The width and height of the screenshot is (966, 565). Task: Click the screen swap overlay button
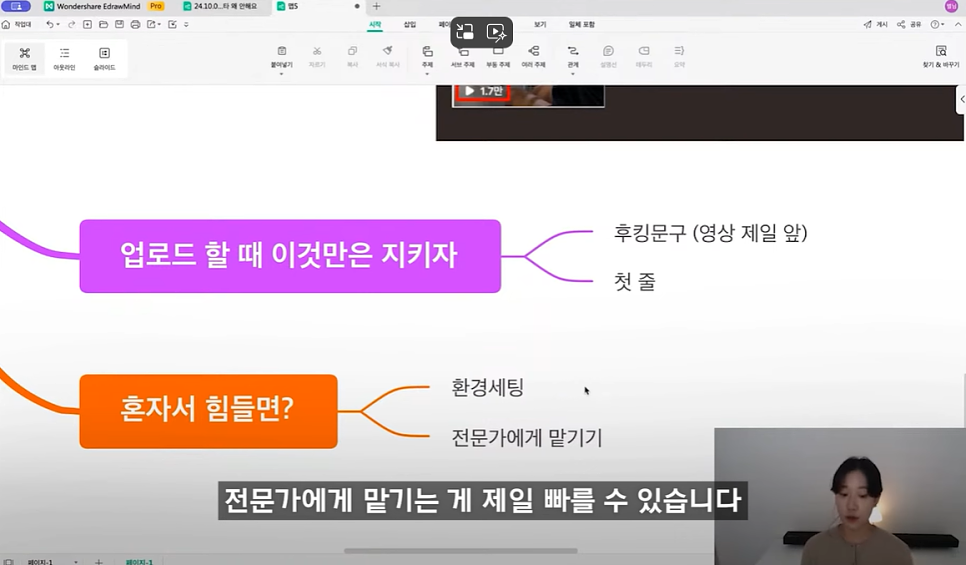465,32
